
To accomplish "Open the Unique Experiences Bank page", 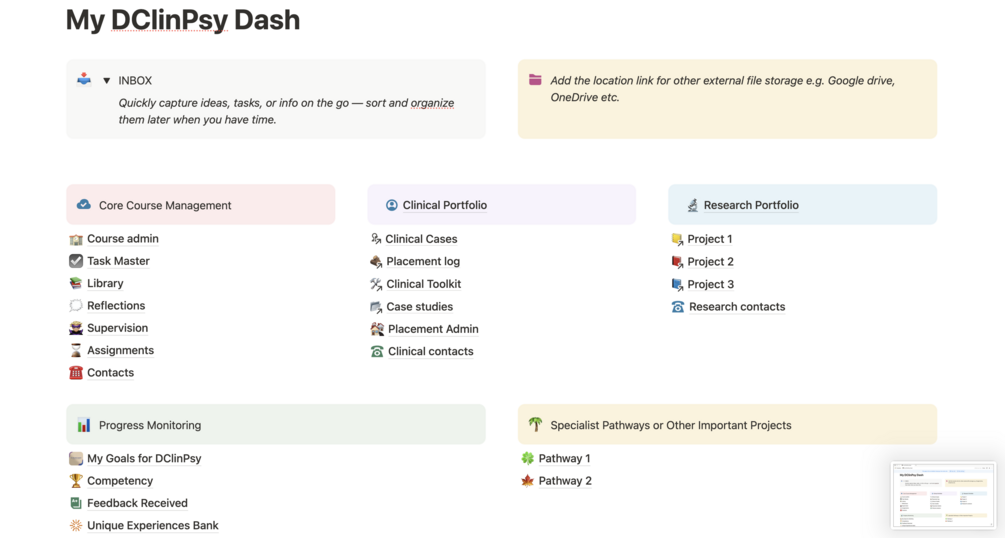I will (x=152, y=525).
